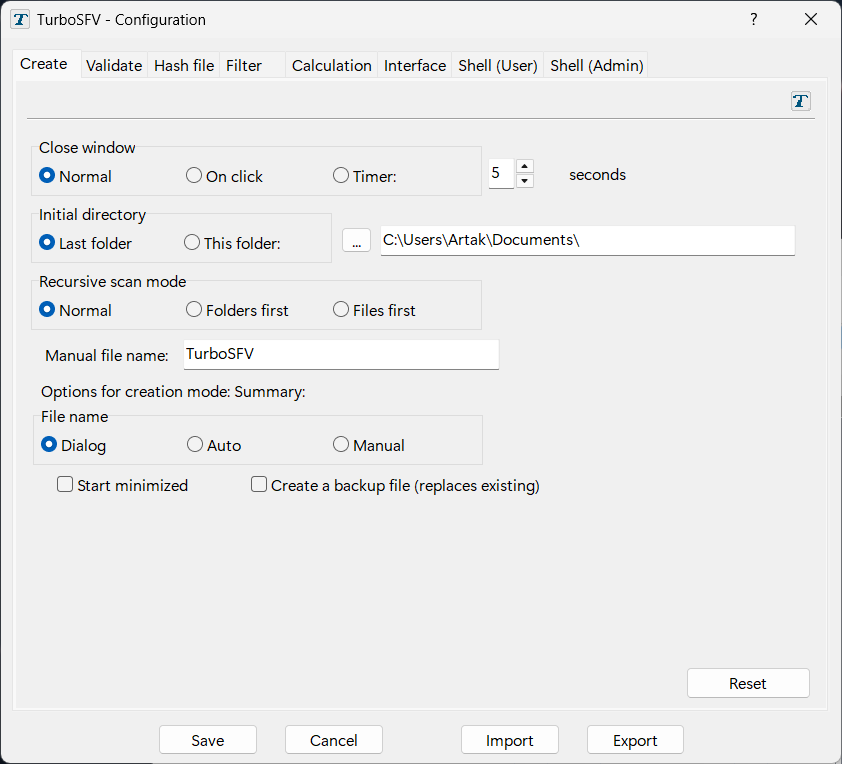
Task: Tick Create a backup file checkbox
Action: (x=260, y=485)
